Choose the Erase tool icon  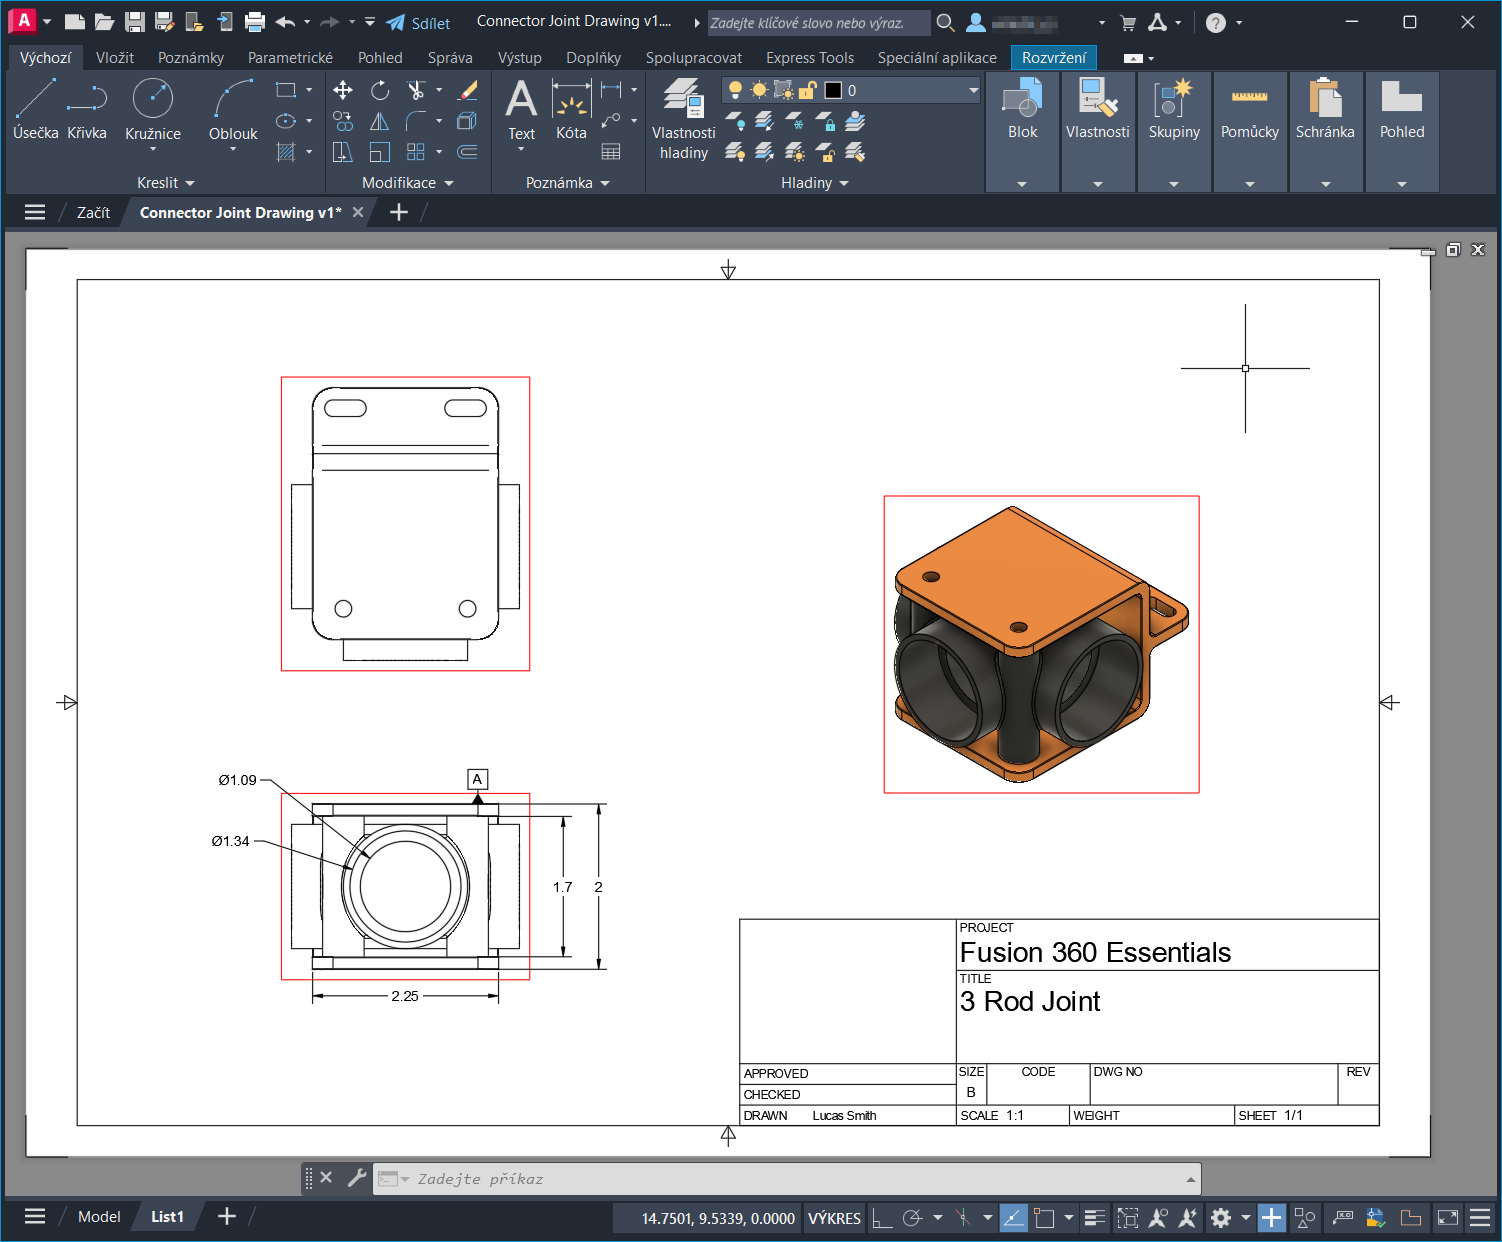coord(467,91)
